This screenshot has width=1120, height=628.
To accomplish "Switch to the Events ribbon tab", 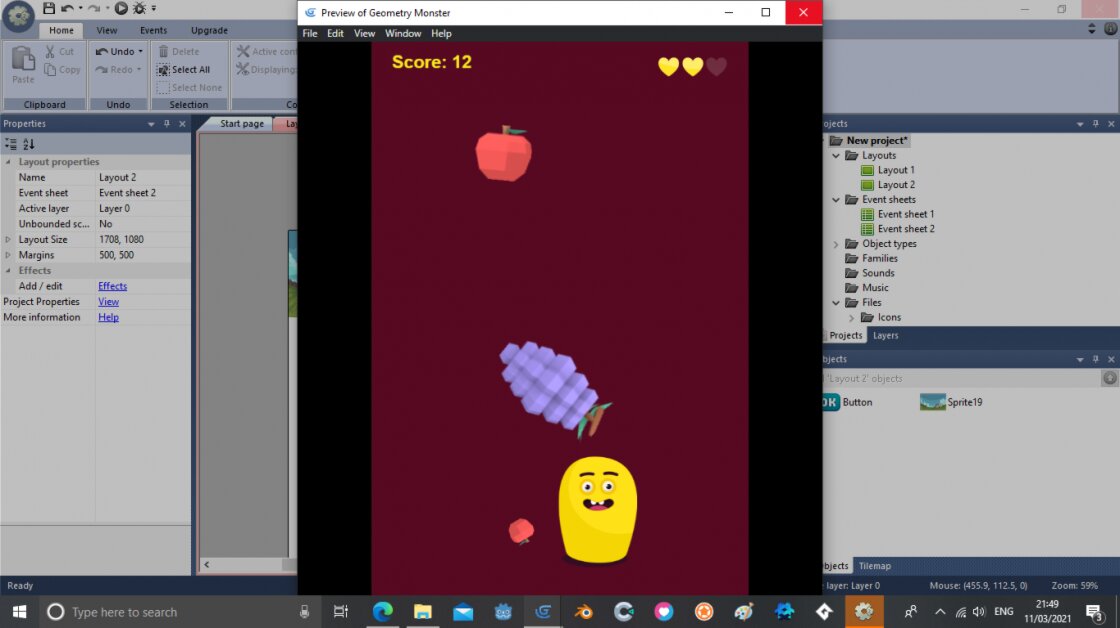I will [x=153, y=30].
